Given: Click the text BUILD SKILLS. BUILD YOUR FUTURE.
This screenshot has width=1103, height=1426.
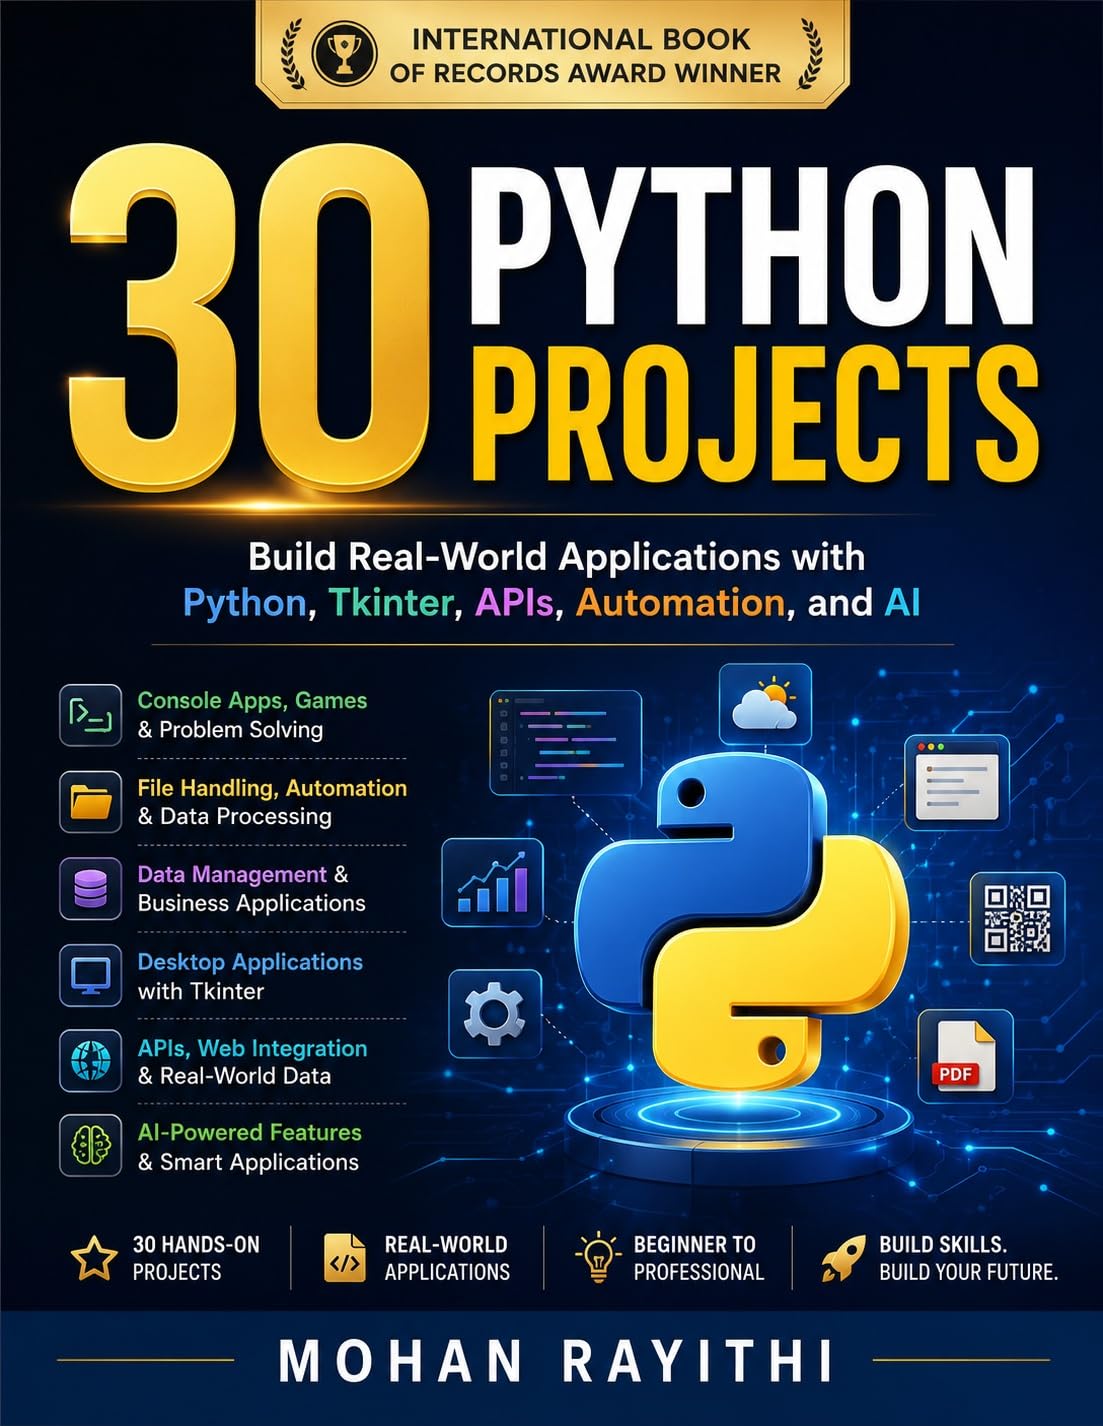Looking at the screenshot, I should click(968, 1258).
